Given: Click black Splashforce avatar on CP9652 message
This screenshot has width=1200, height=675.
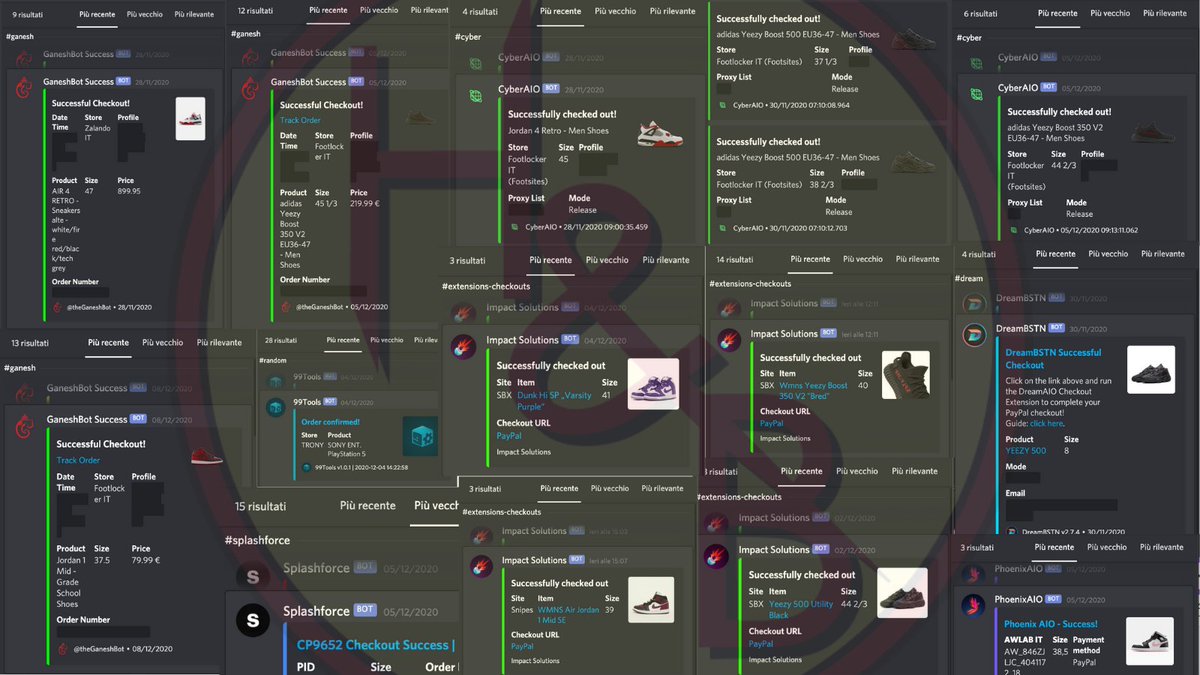Looking at the screenshot, I should pyautogui.click(x=253, y=621).
